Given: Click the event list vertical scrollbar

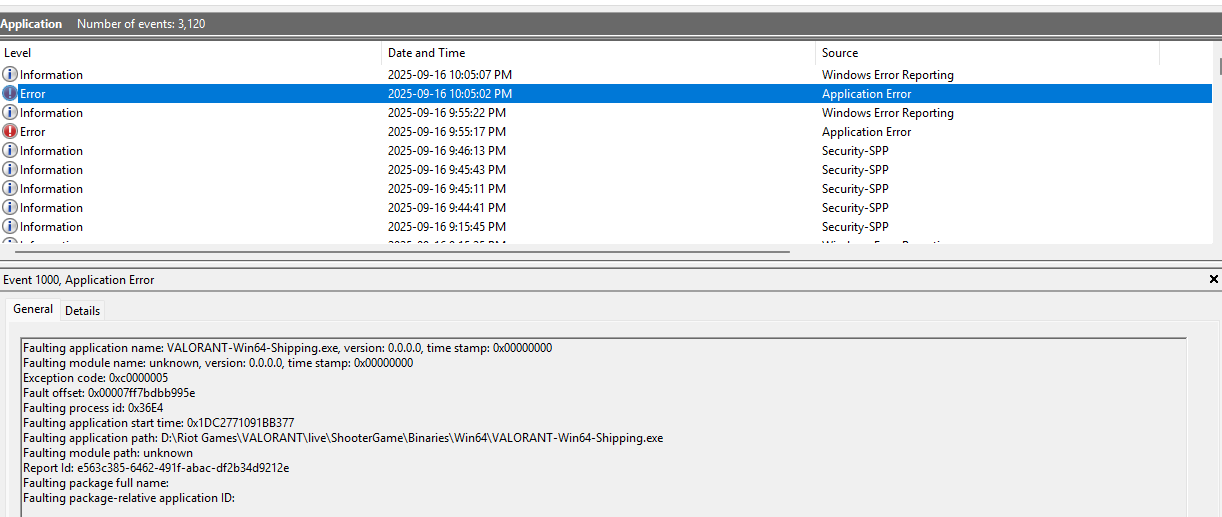Looking at the screenshot, I should 1220,66.
